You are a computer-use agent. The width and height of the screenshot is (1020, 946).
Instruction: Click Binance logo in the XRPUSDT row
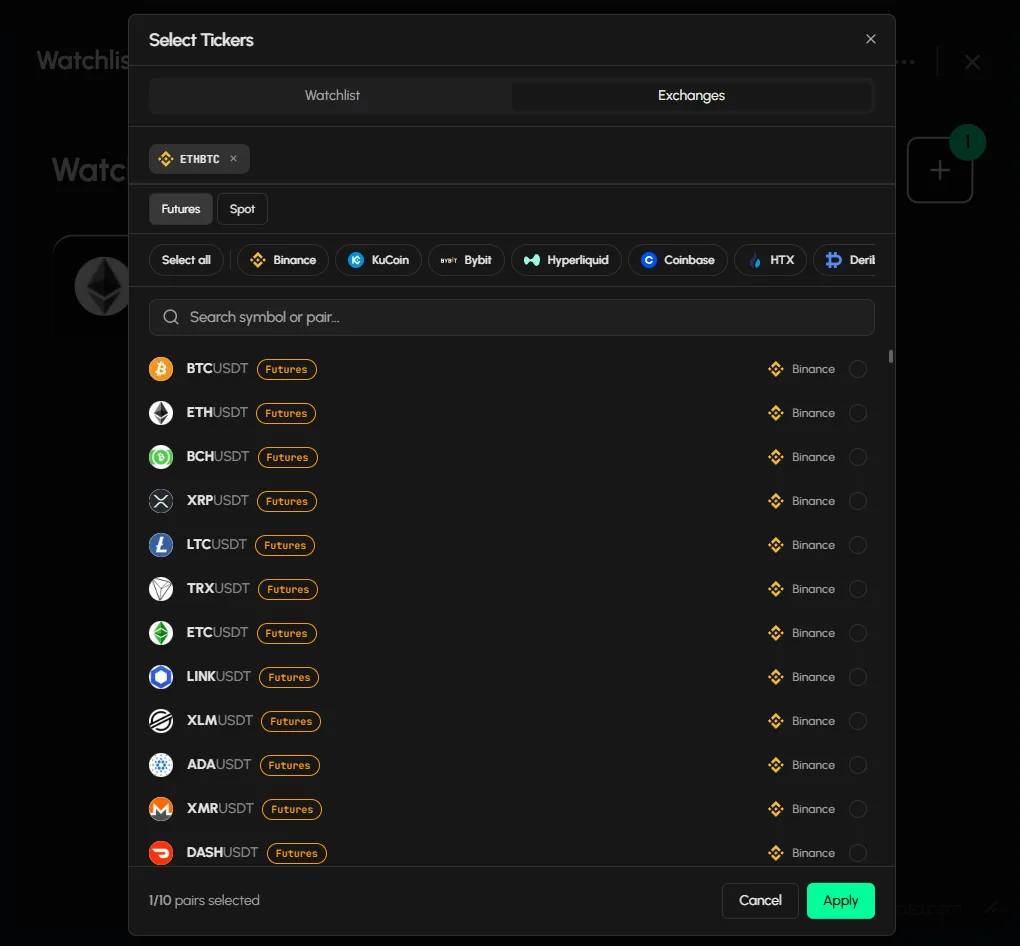tap(775, 501)
